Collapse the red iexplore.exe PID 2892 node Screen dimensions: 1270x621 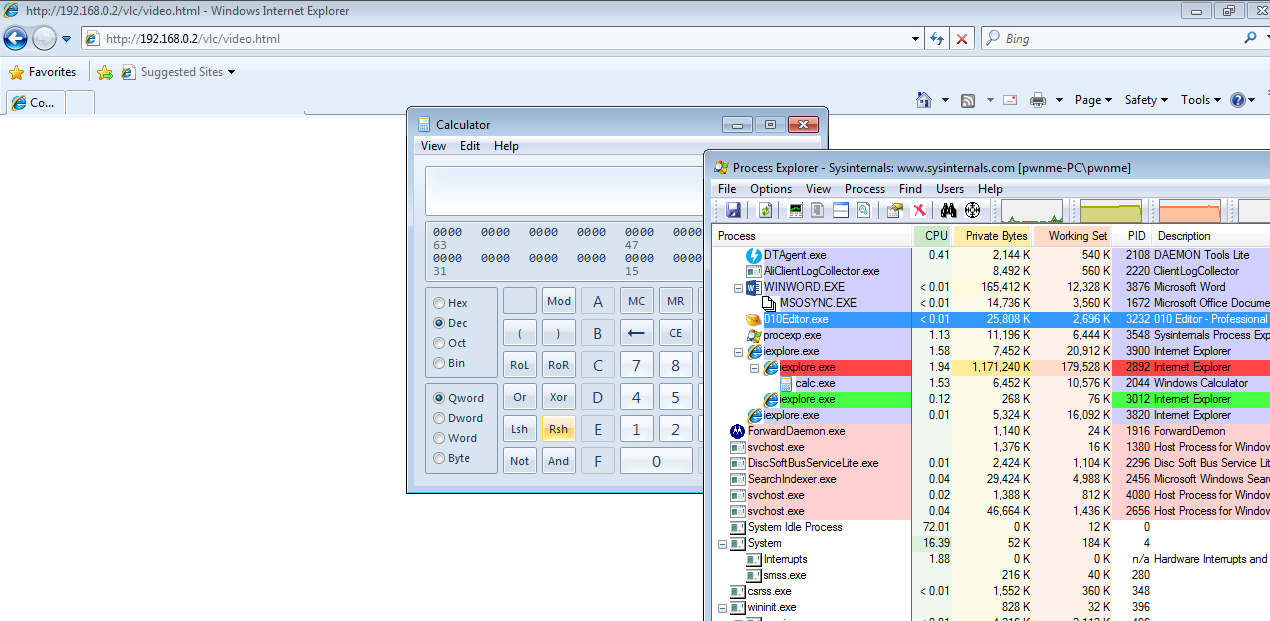(755, 367)
